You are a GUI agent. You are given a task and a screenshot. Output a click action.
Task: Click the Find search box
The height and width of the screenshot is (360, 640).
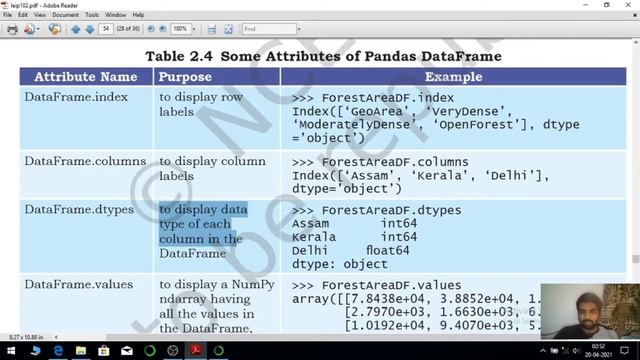[269, 29]
